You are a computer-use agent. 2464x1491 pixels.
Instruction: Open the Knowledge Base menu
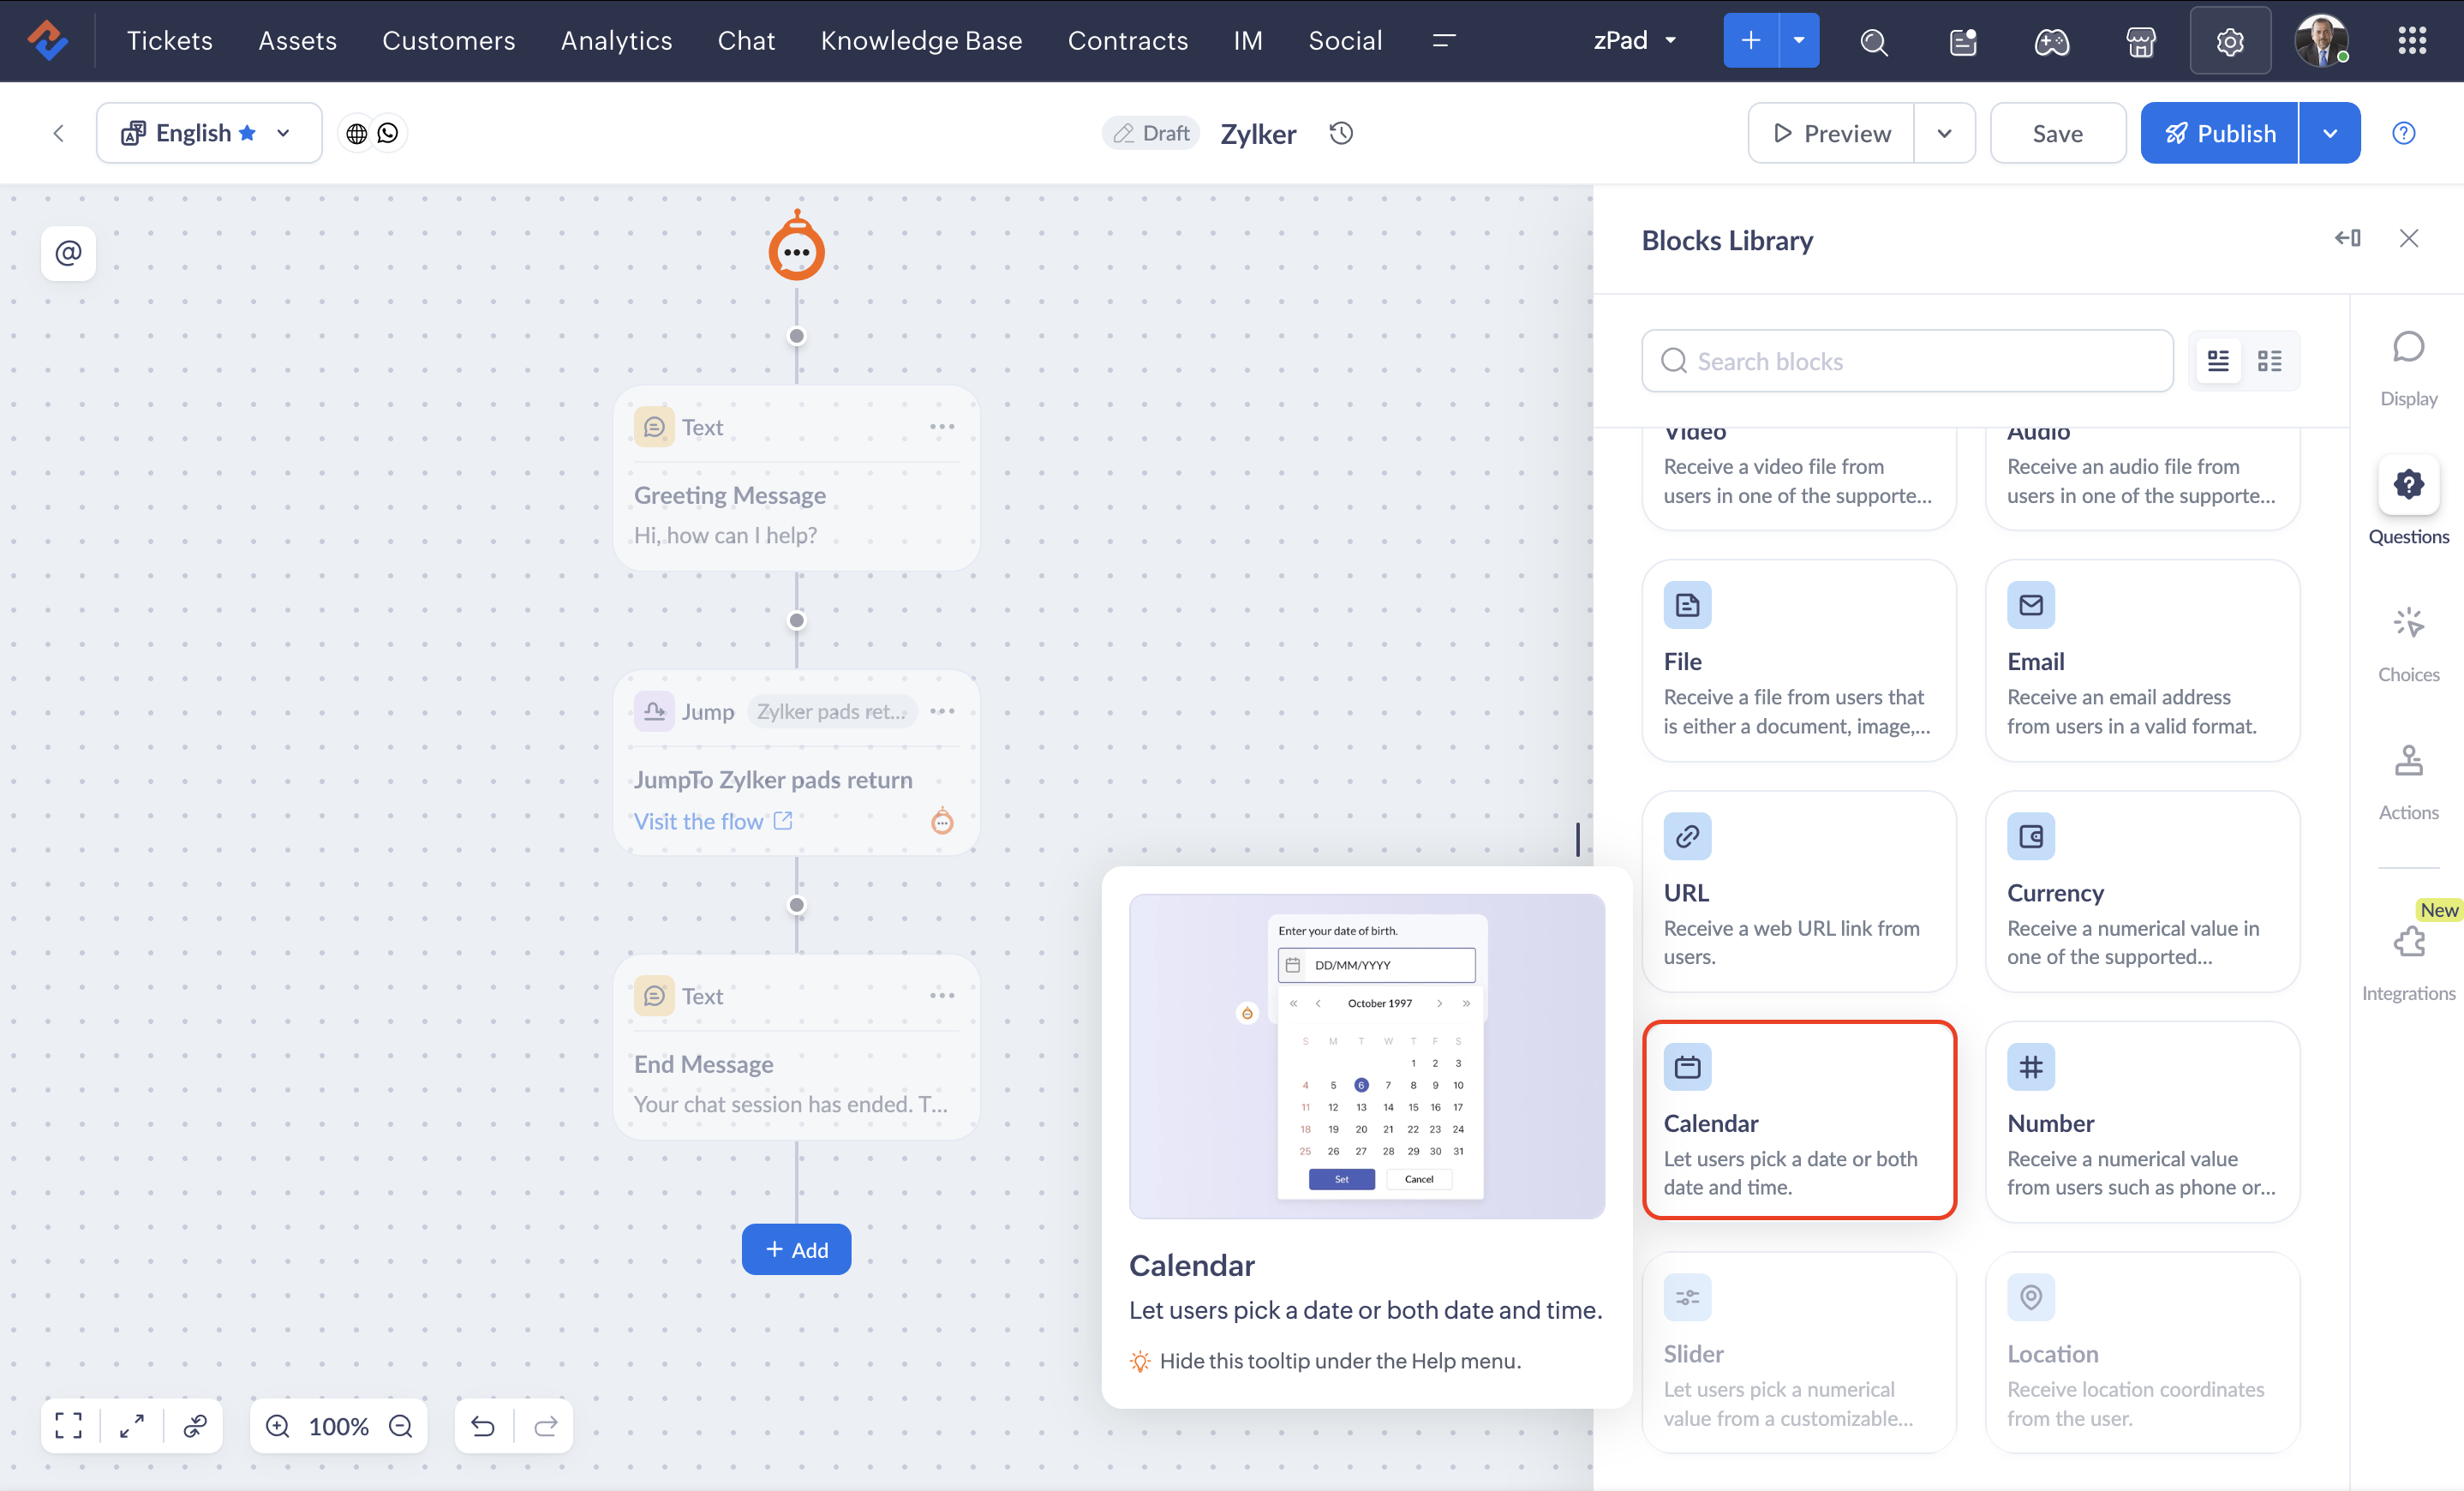(920, 41)
